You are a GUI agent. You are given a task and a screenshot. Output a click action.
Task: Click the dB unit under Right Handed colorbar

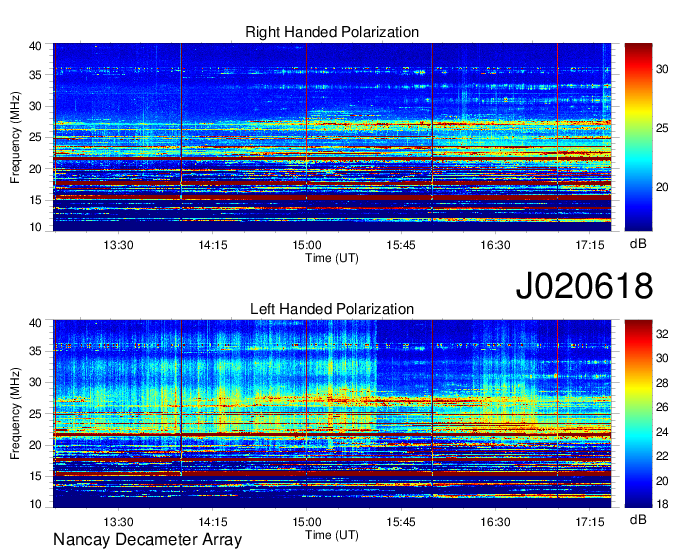coord(638,244)
